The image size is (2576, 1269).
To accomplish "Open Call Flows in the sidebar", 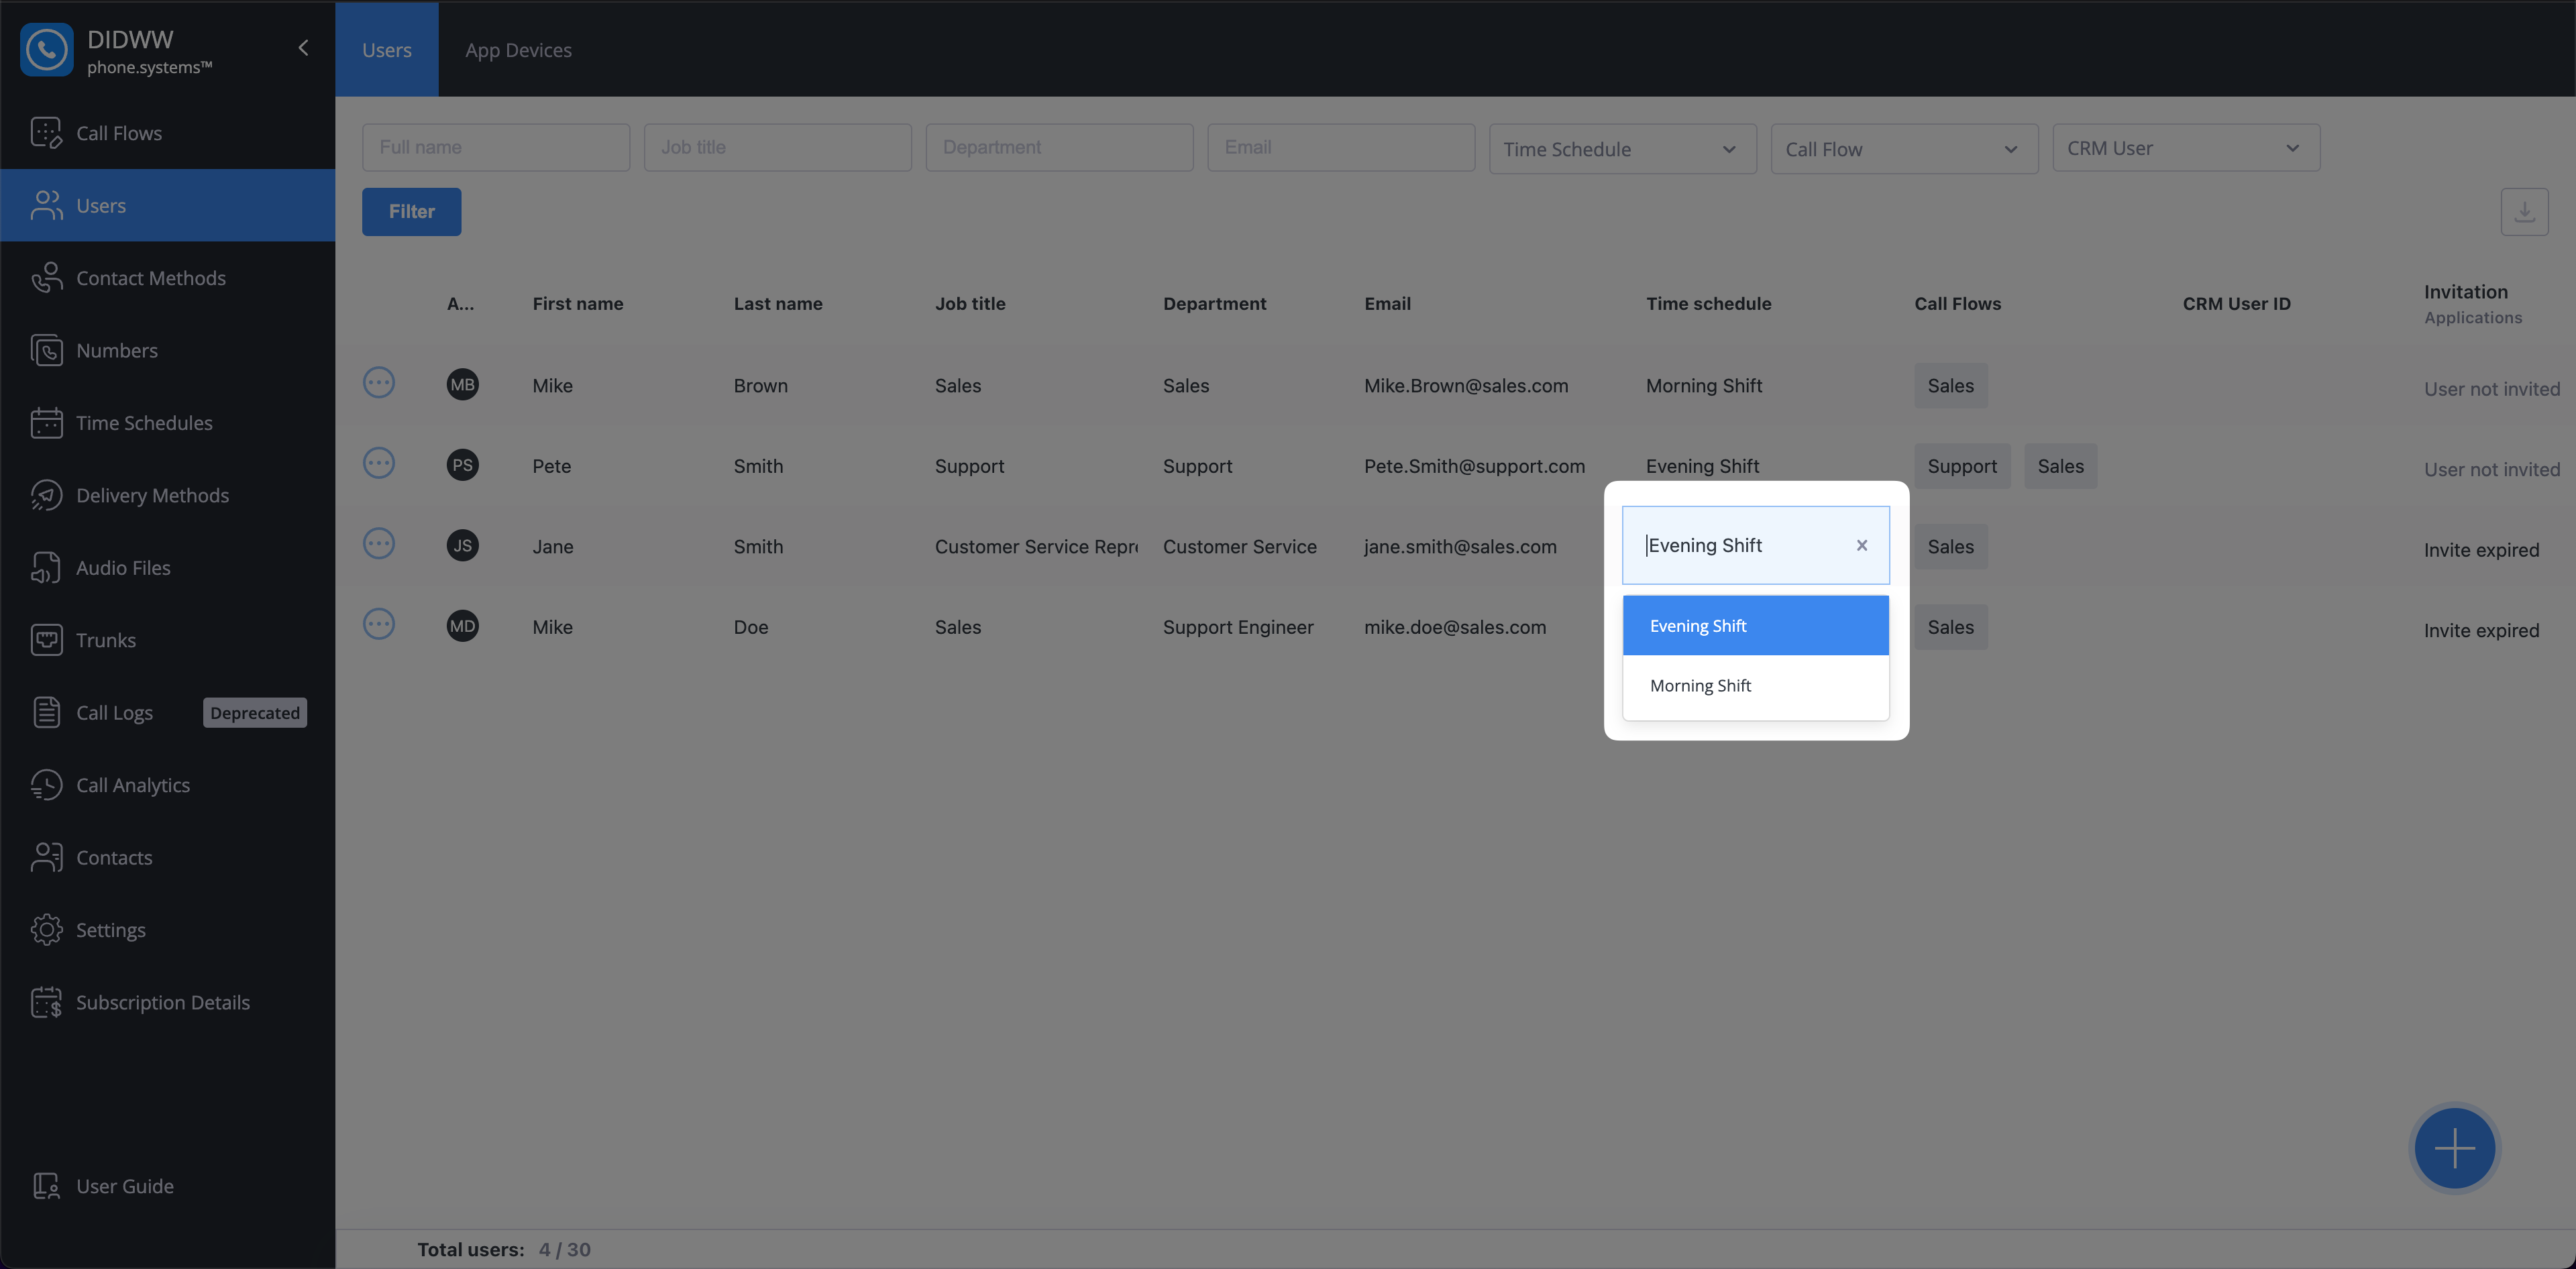I will coord(167,133).
